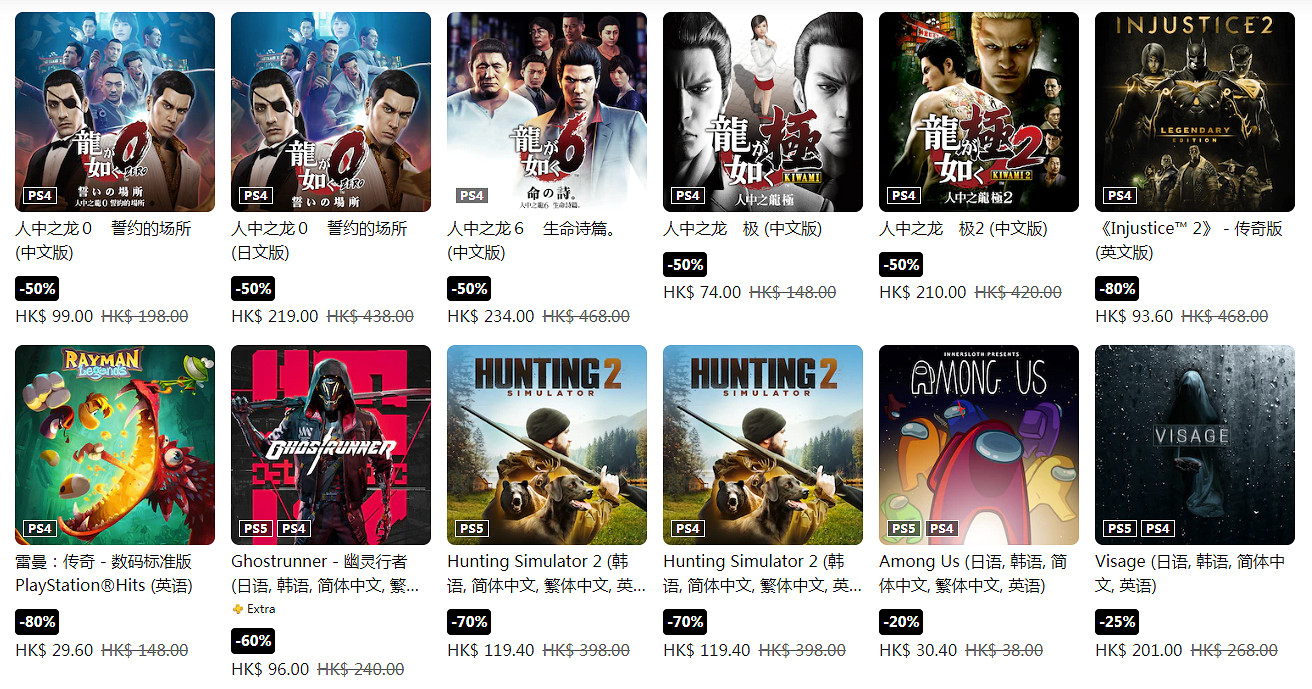The height and width of the screenshot is (689, 1312).
Task: Open the 龍が如く極2 cover thumbnail
Action: coord(979,112)
